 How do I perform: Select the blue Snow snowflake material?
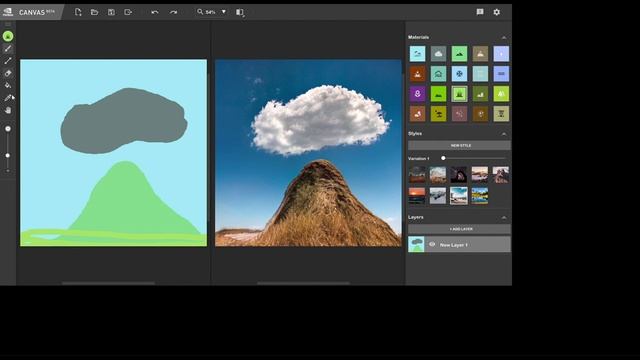pos(459,74)
